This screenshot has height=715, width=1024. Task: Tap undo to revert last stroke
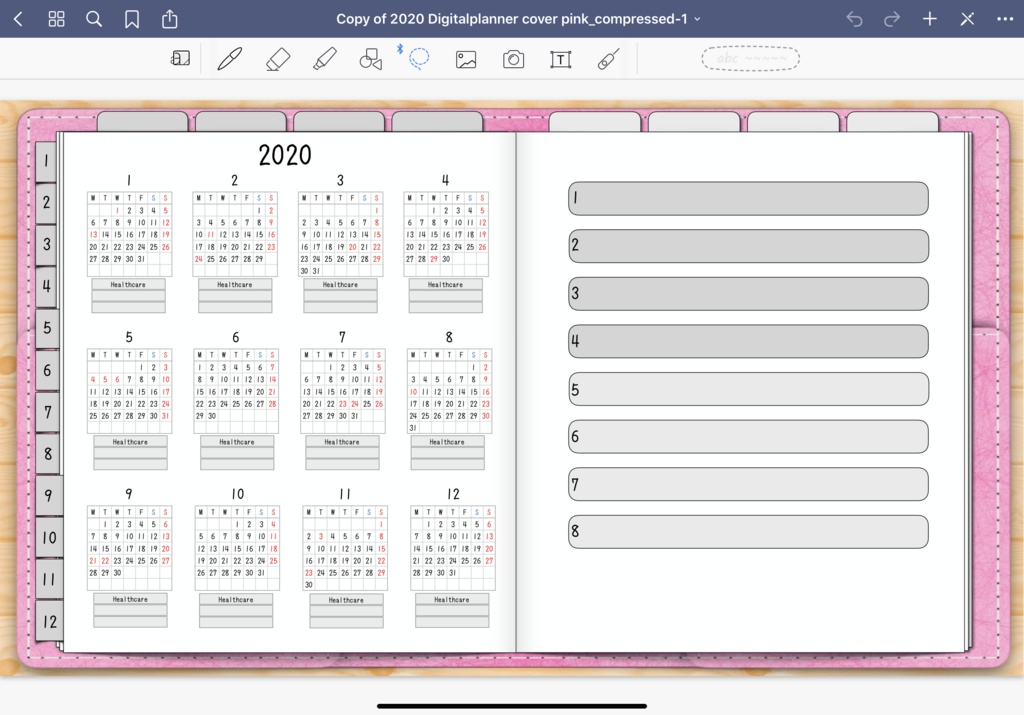pos(854,17)
